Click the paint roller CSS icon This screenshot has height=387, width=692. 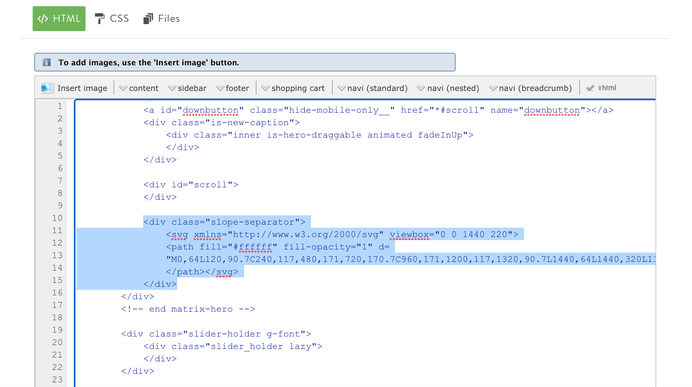(100, 19)
